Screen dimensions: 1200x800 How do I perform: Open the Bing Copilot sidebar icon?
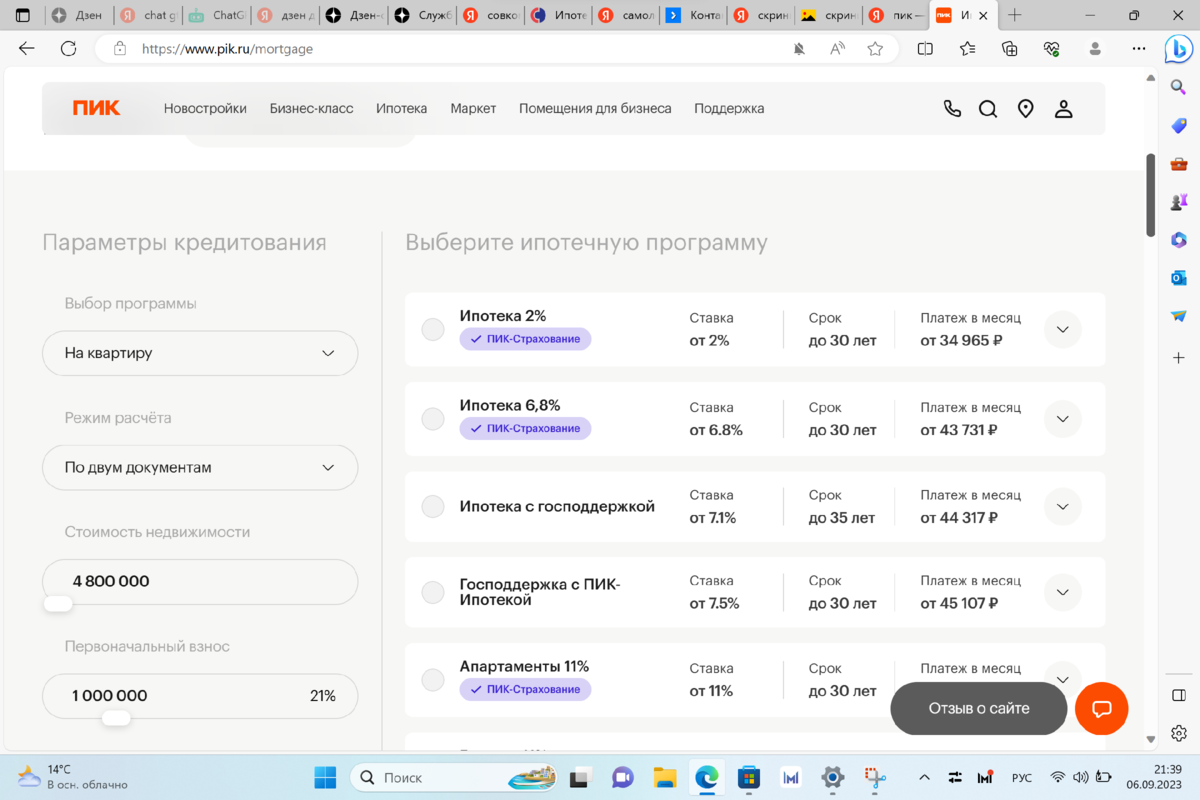pyautogui.click(x=1179, y=48)
